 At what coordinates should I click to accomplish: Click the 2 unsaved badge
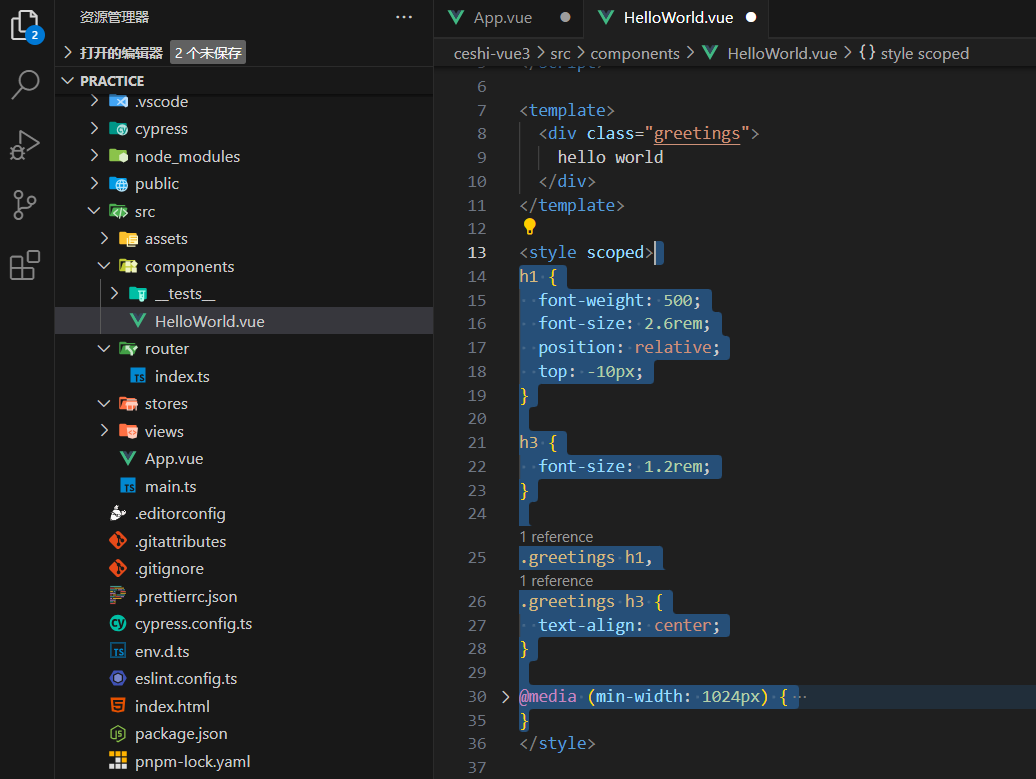(208, 53)
